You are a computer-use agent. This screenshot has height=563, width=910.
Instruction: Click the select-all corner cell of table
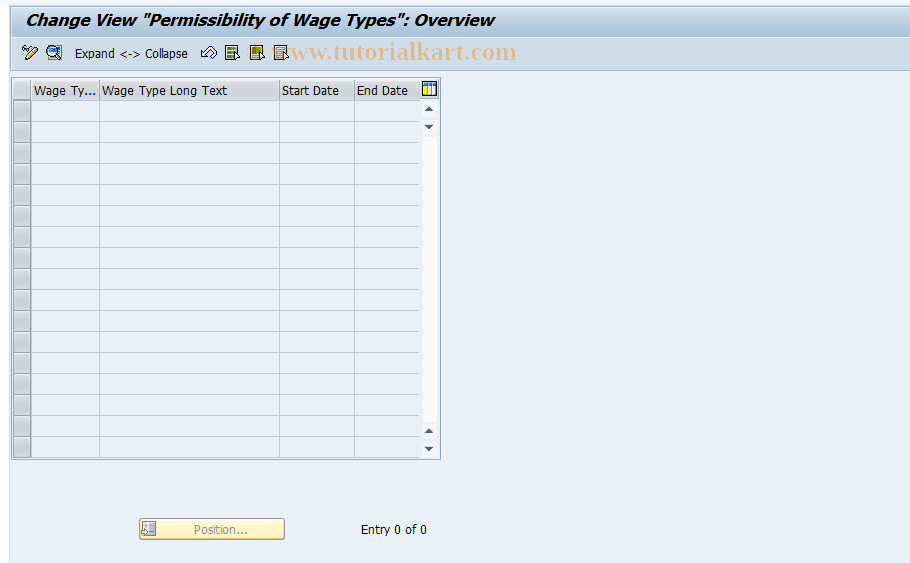coord(22,91)
